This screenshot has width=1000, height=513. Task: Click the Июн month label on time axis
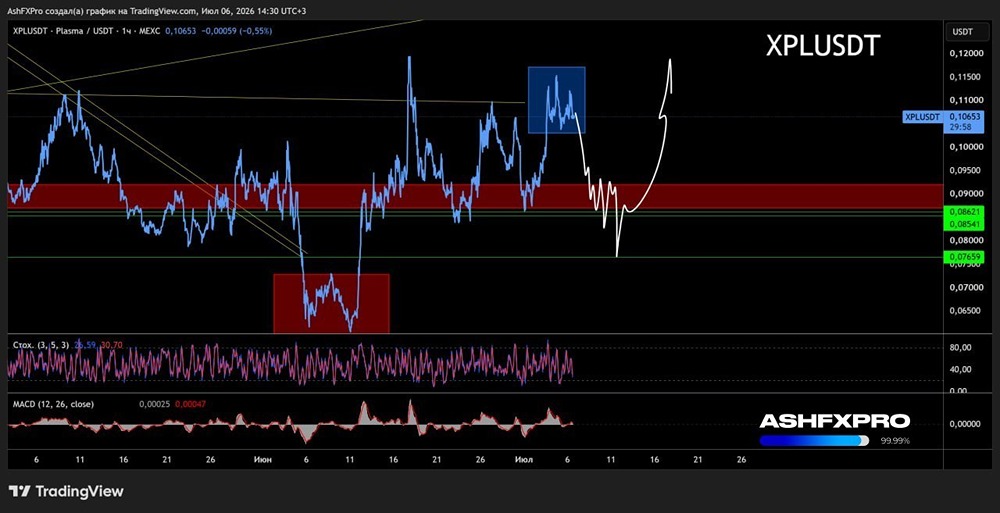(x=263, y=459)
